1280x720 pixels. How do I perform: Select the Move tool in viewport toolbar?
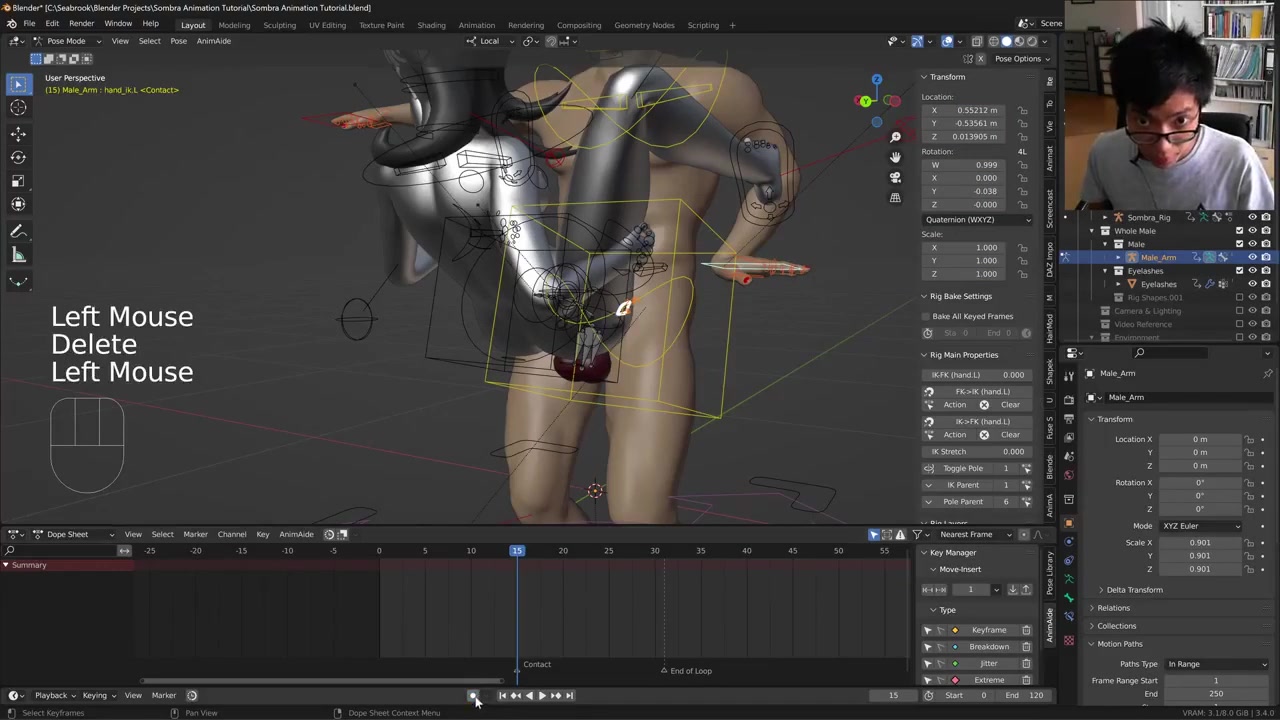18,133
